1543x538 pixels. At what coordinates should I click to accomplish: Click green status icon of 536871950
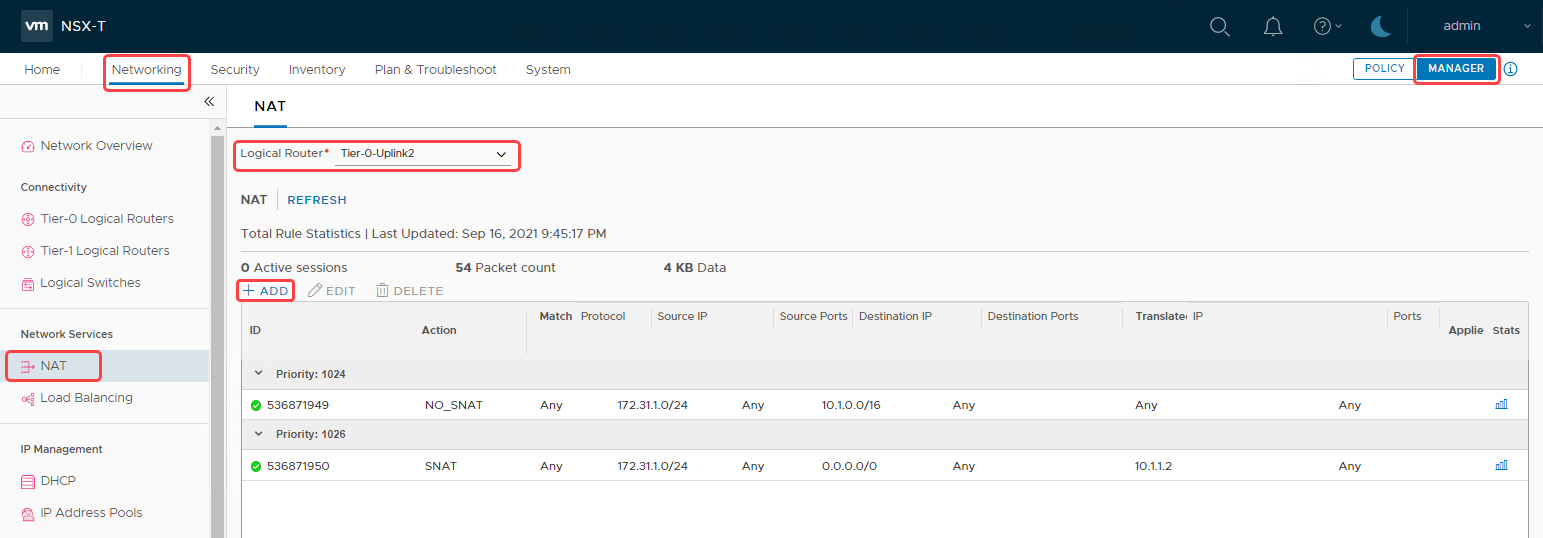[x=256, y=466]
